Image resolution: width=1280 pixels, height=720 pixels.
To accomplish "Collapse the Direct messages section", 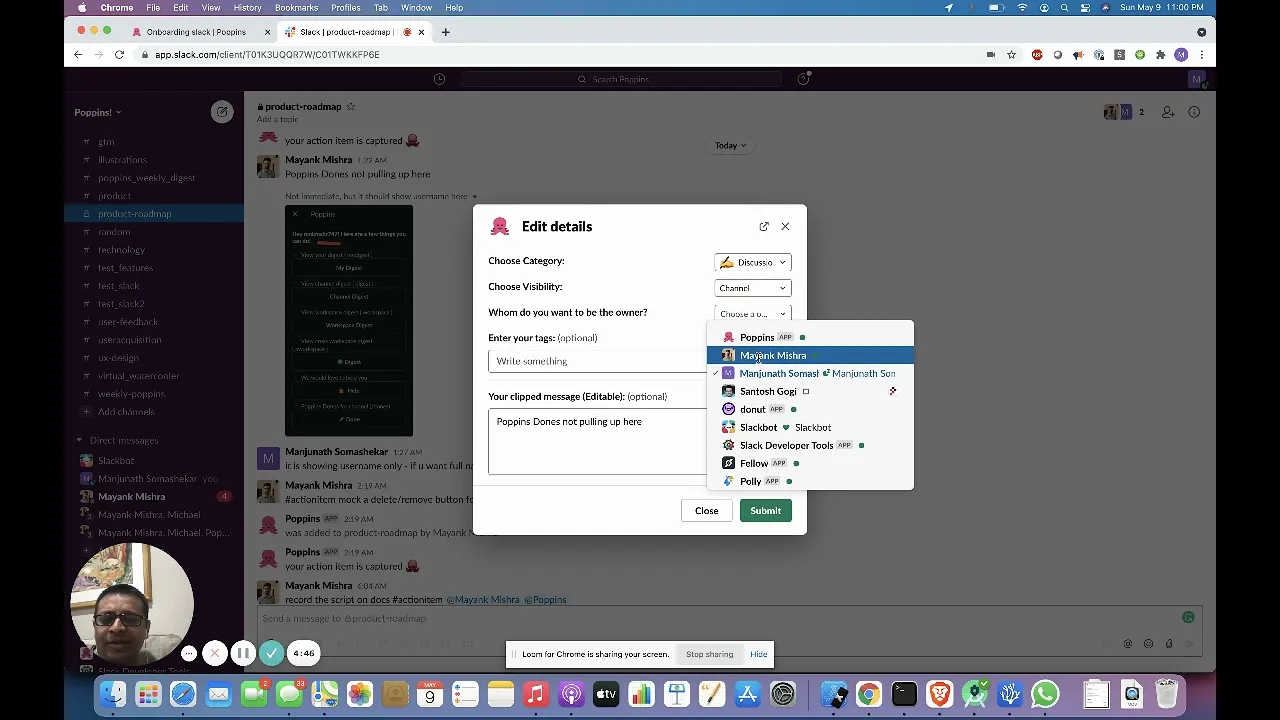I will coord(80,440).
